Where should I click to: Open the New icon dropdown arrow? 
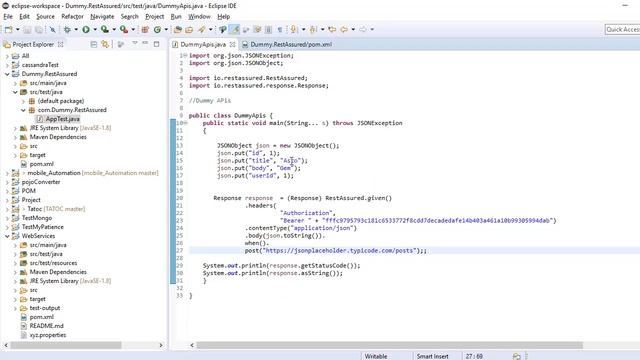click(18, 29)
